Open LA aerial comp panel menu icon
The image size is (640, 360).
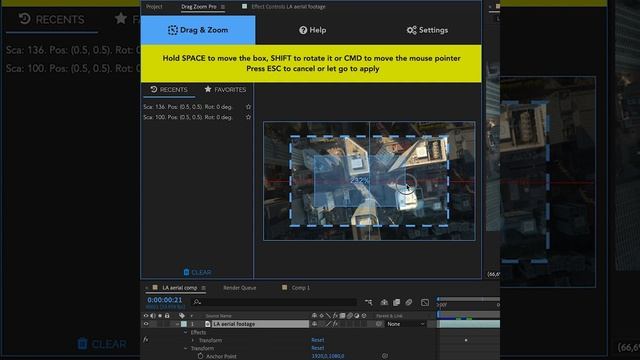pyautogui.click(x=203, y=288)
